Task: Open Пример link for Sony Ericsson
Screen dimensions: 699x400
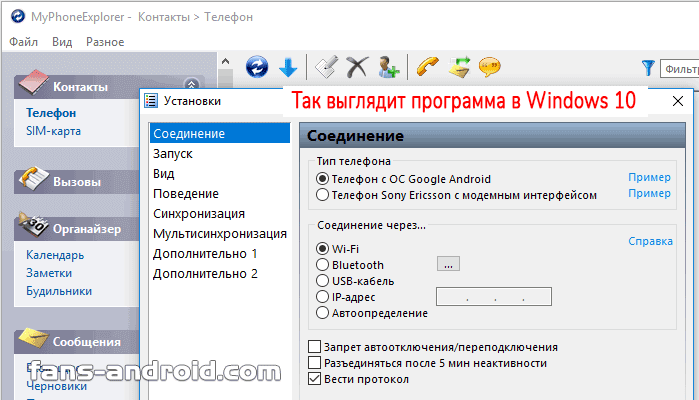Action: [650, 193]
